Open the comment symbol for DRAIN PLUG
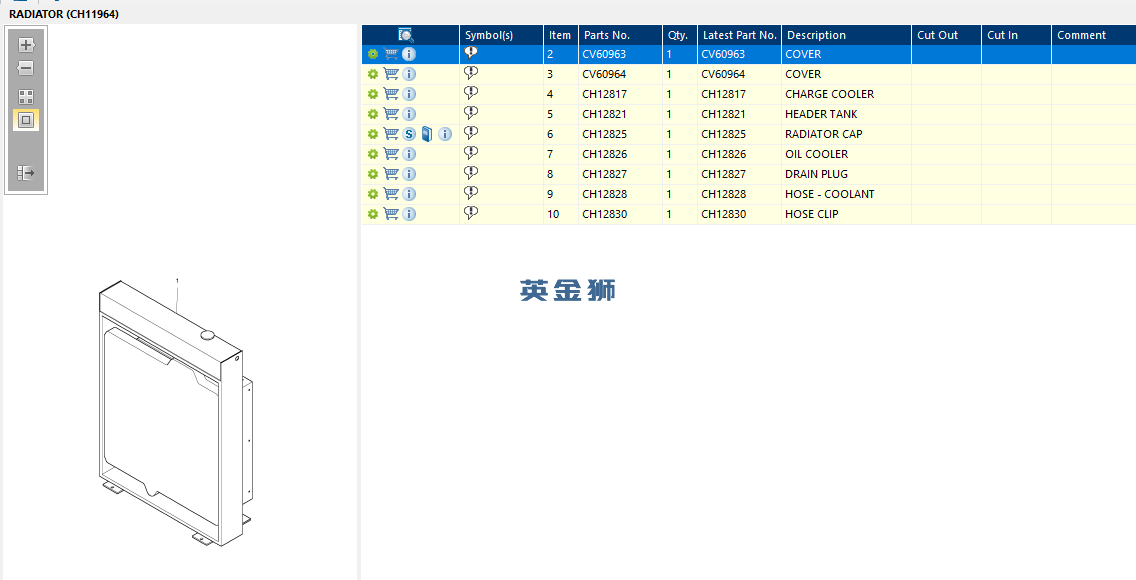 point(471,172)
